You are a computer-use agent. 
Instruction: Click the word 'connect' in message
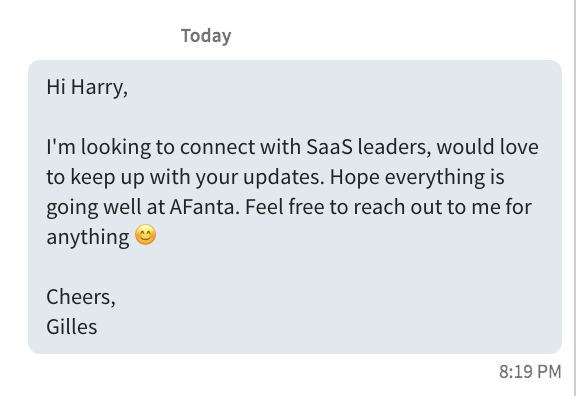(x=217, y=147)
